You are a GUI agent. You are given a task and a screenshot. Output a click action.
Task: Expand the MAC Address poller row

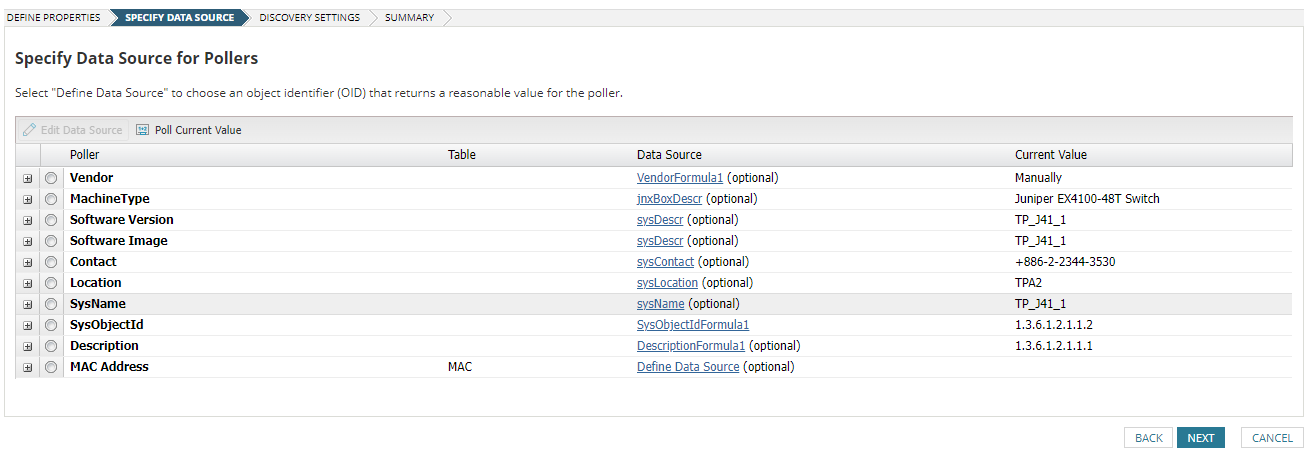click(28, 367)
